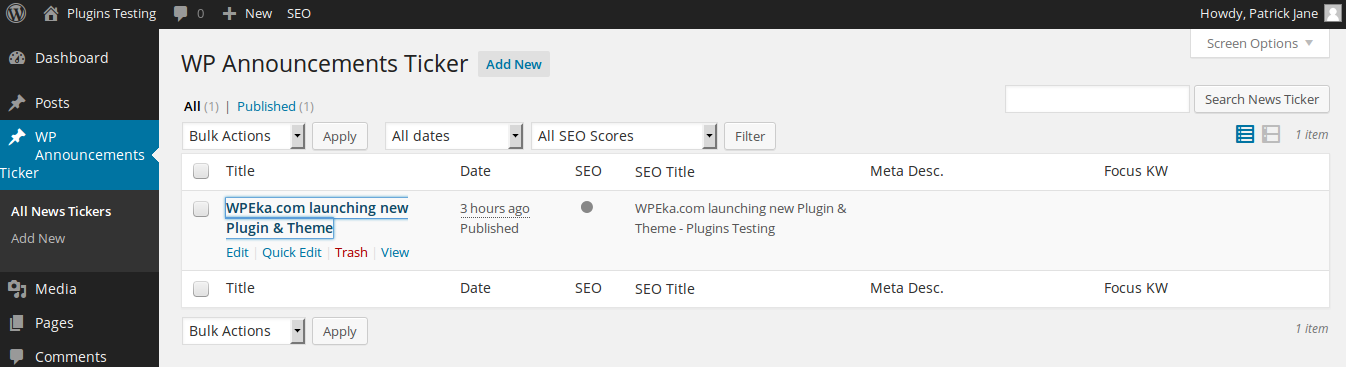1346x367 pixels.
Task: Click the home icon beside Plugins Testing
Action: pos(51,14)
